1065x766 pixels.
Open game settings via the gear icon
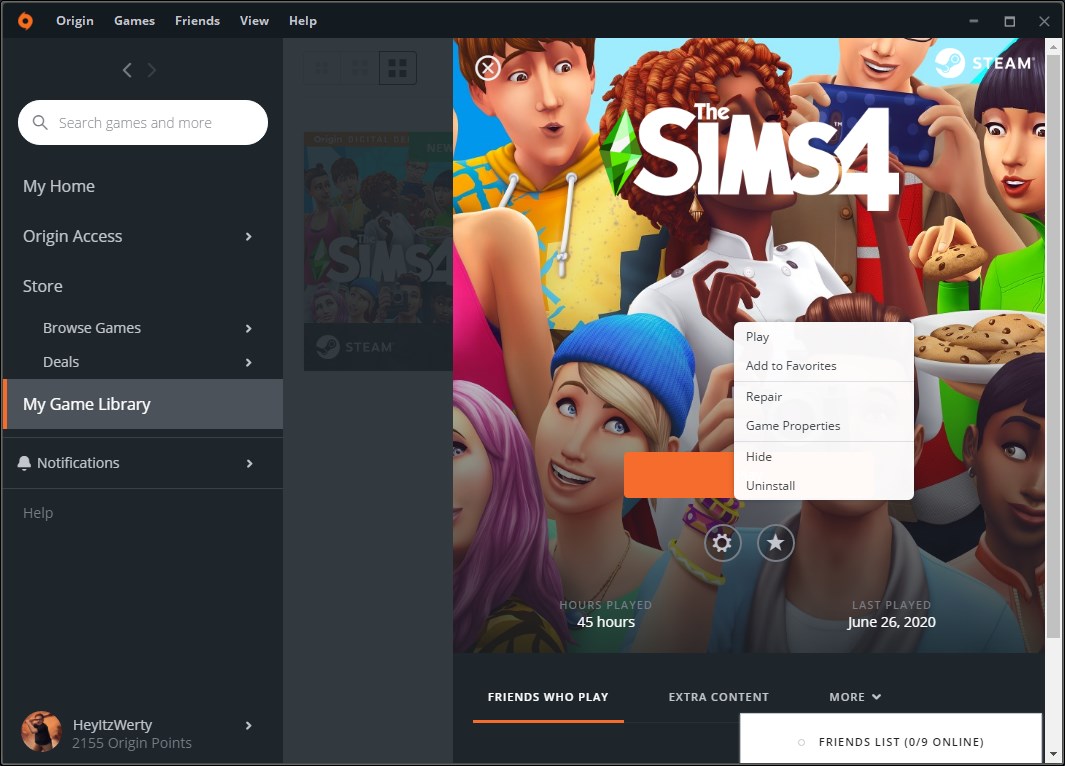tap(722, 543)
